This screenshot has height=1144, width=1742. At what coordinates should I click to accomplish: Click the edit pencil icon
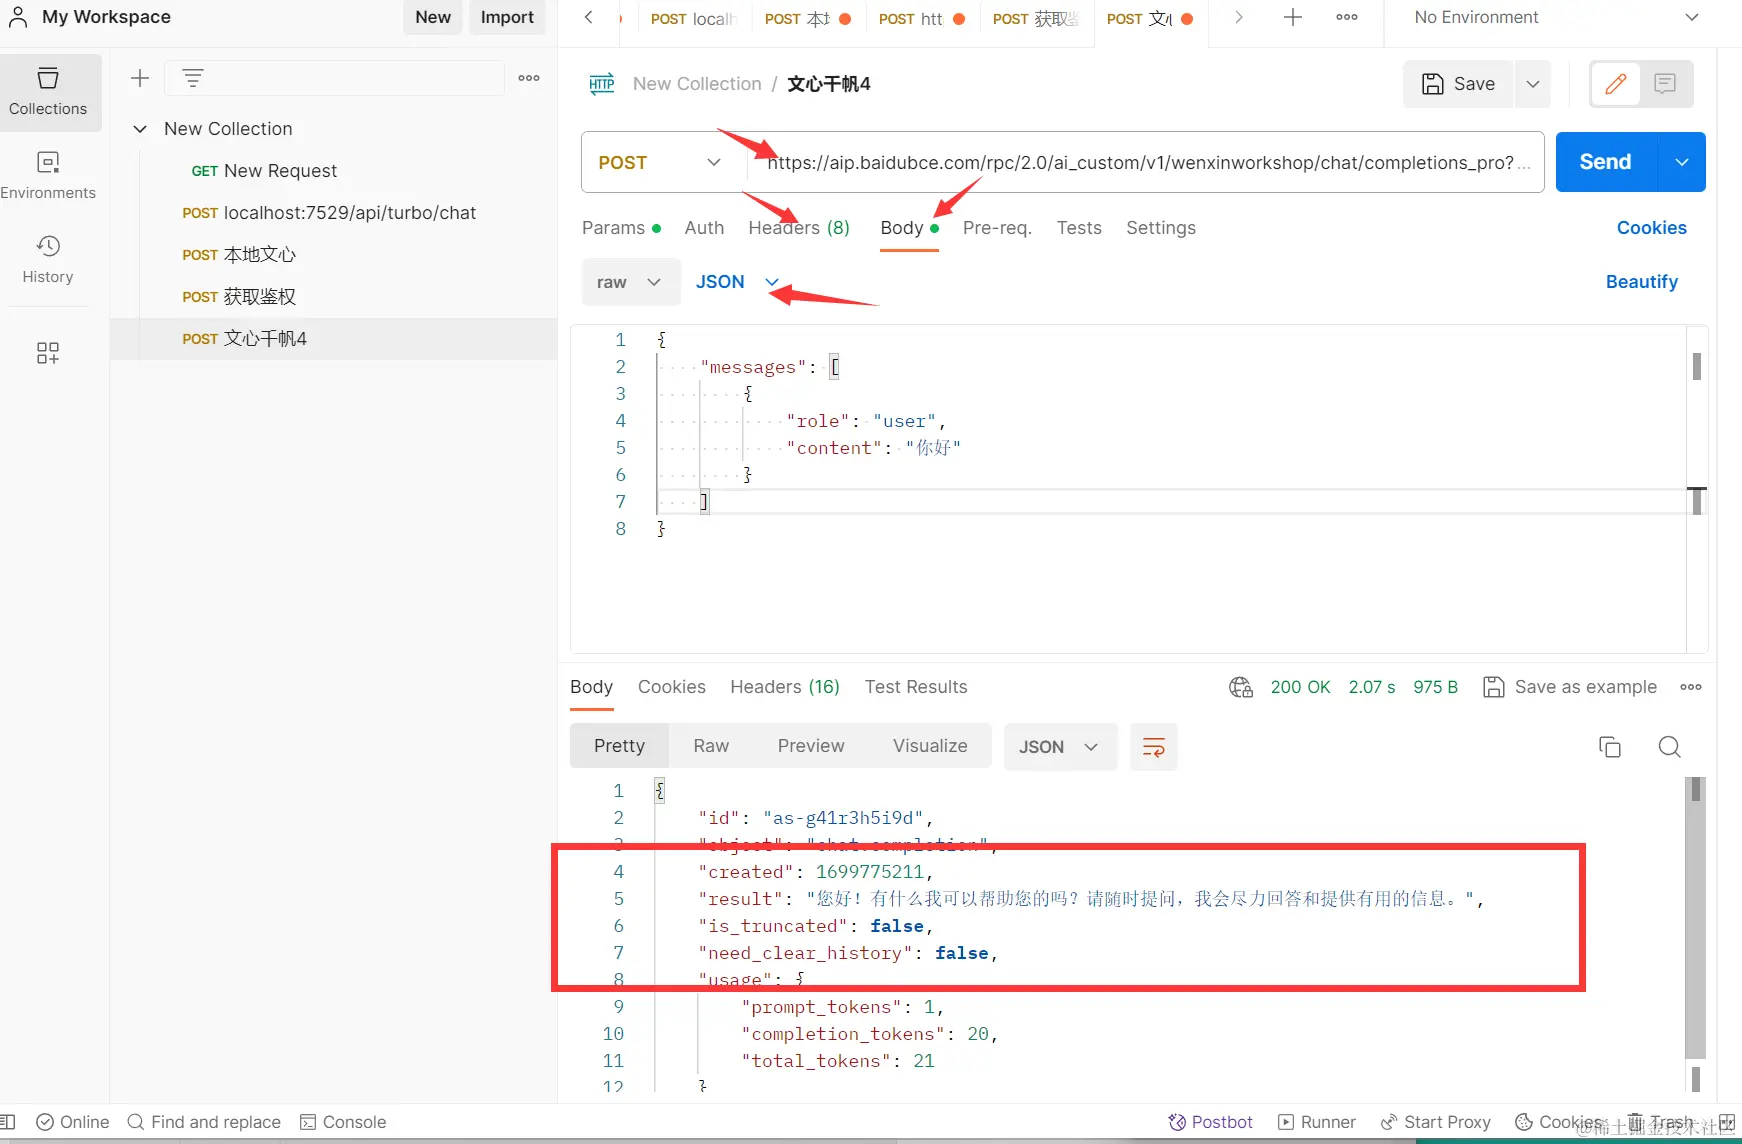(x=1616, y=84)
